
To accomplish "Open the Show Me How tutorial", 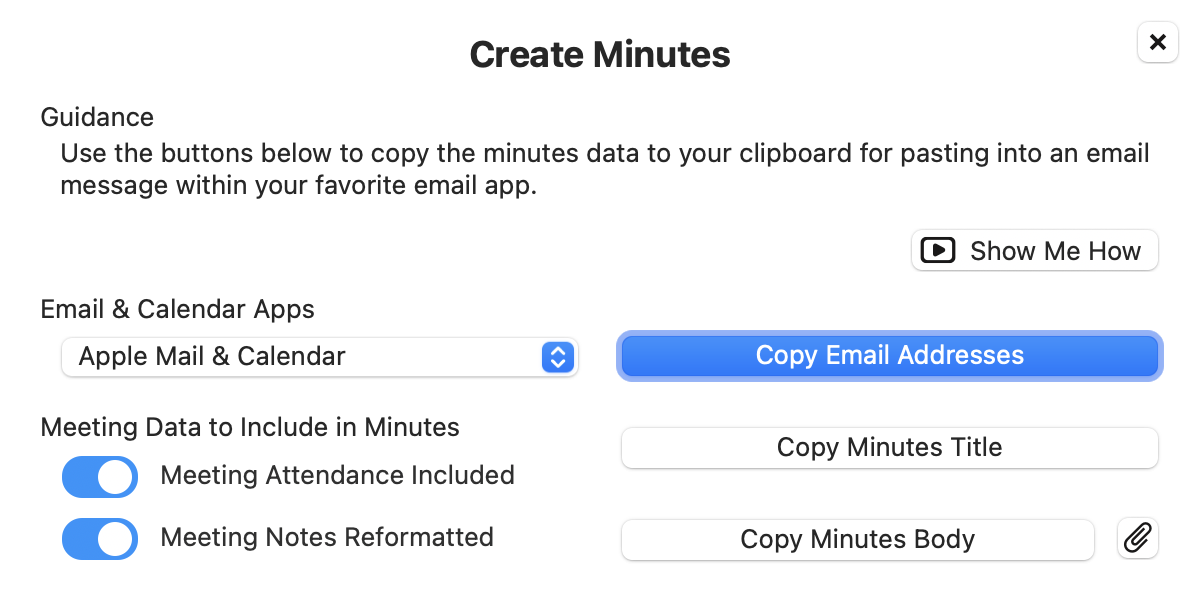I will coord(1035,250).
